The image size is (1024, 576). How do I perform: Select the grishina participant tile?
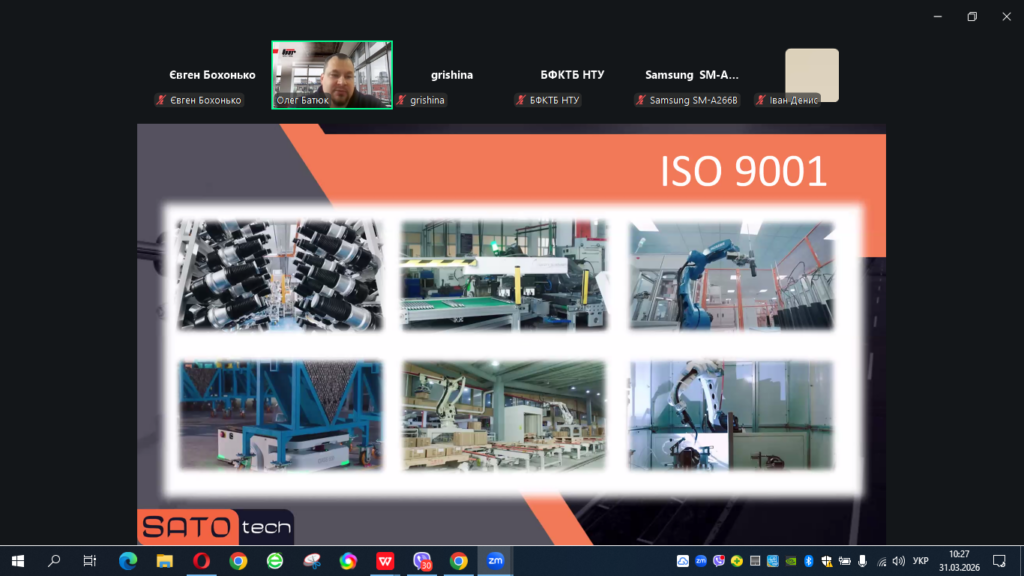point(452,76)
